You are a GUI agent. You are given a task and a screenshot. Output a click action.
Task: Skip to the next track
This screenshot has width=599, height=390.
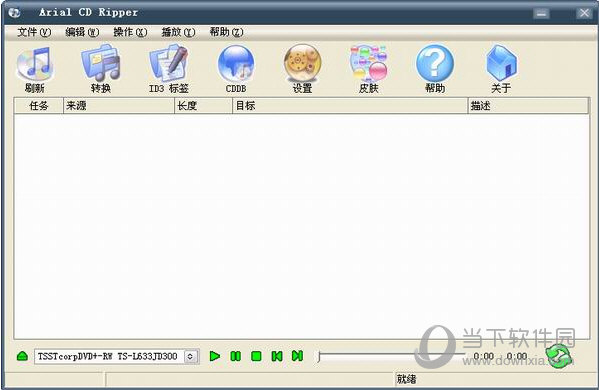(298, 356)
